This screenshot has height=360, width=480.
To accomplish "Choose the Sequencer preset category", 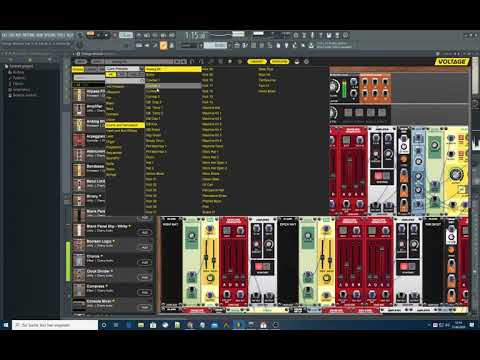I will click(114, 153).
